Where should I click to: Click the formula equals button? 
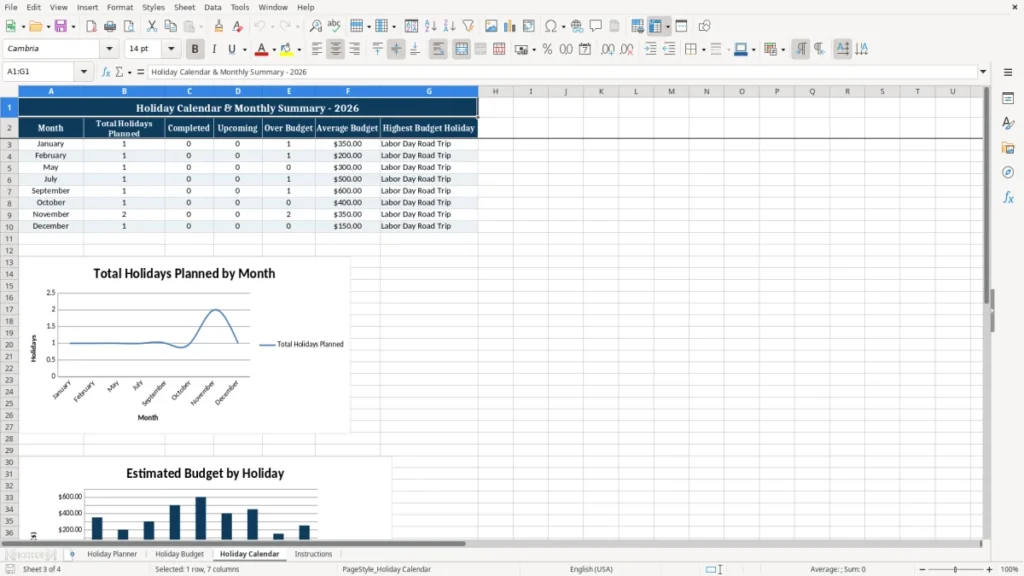pos(140,72)
